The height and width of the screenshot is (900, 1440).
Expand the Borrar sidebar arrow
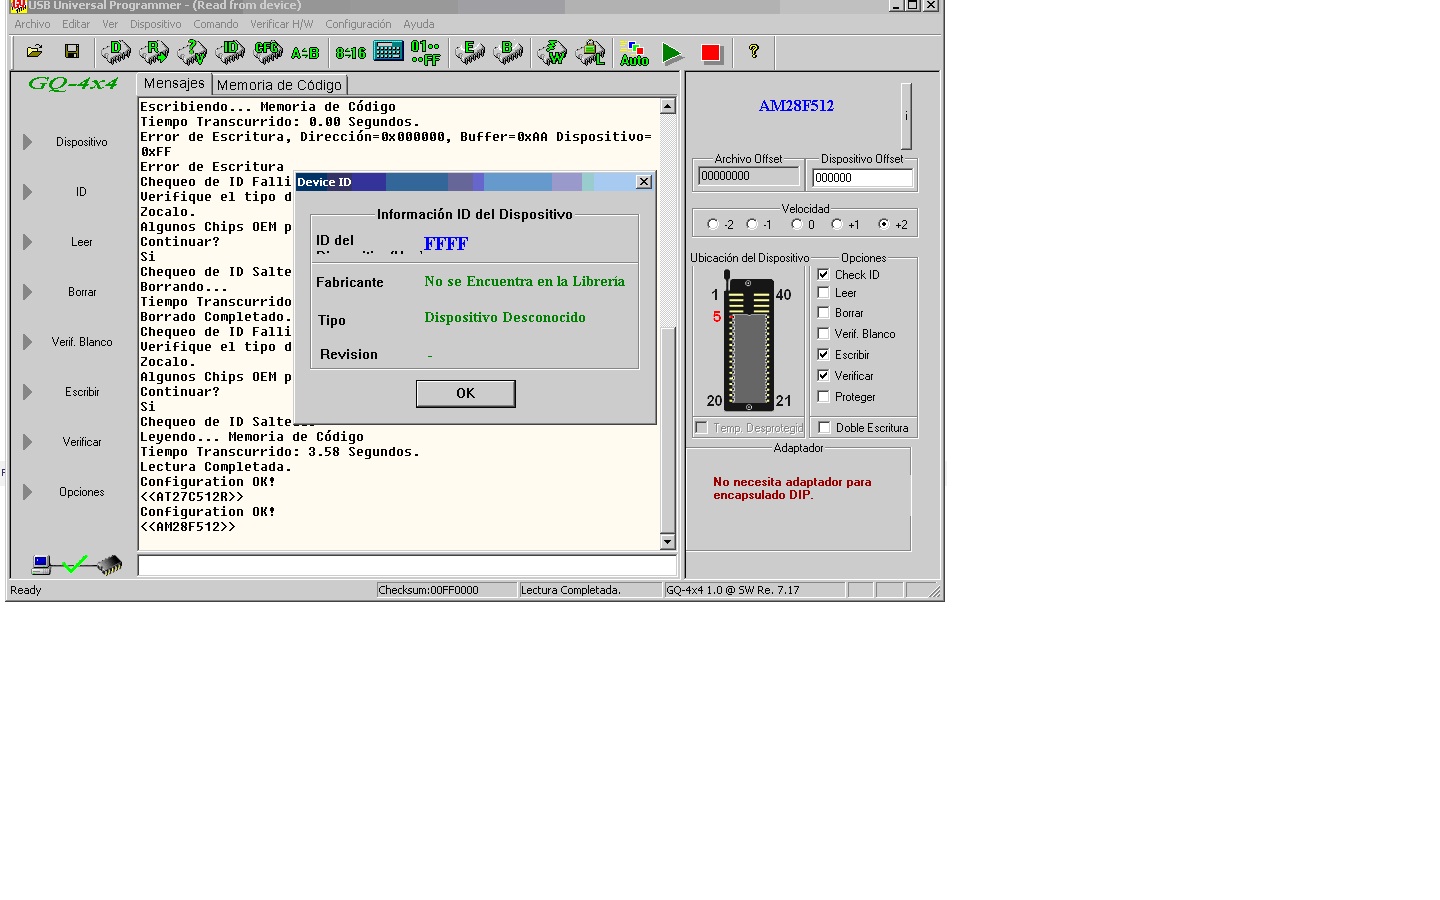(28, 292)
